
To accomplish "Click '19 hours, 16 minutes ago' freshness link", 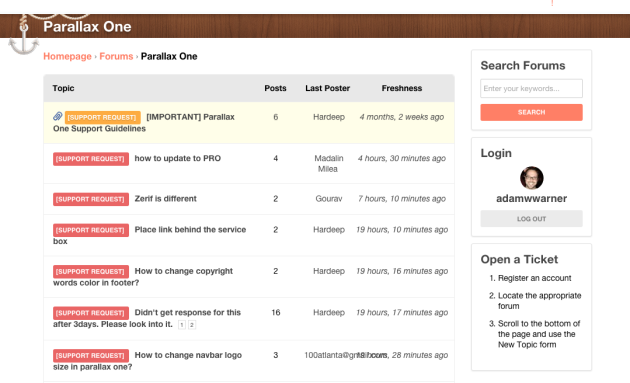I will [402, 271].
